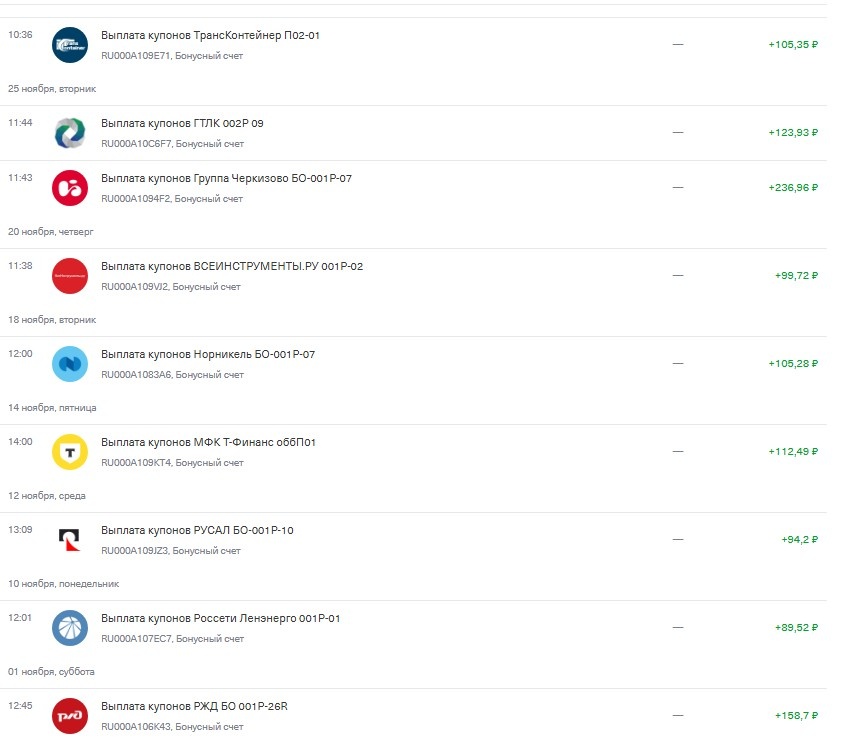Select Выплата купонов Норникель БО-001Р-07
Viewport: 841px width, 742px height.
coord(208,354)
